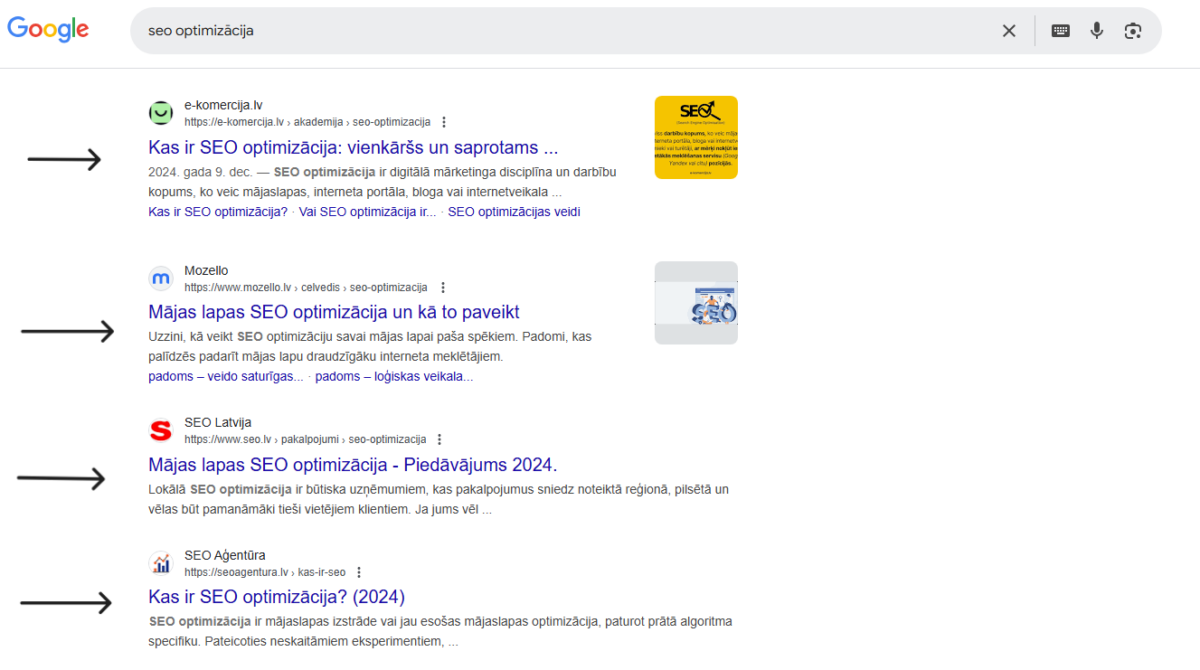Click the SEO Latvija site favicon
Image resolution: width=1200 pixels, height=670 pixels.
[161, 431]
